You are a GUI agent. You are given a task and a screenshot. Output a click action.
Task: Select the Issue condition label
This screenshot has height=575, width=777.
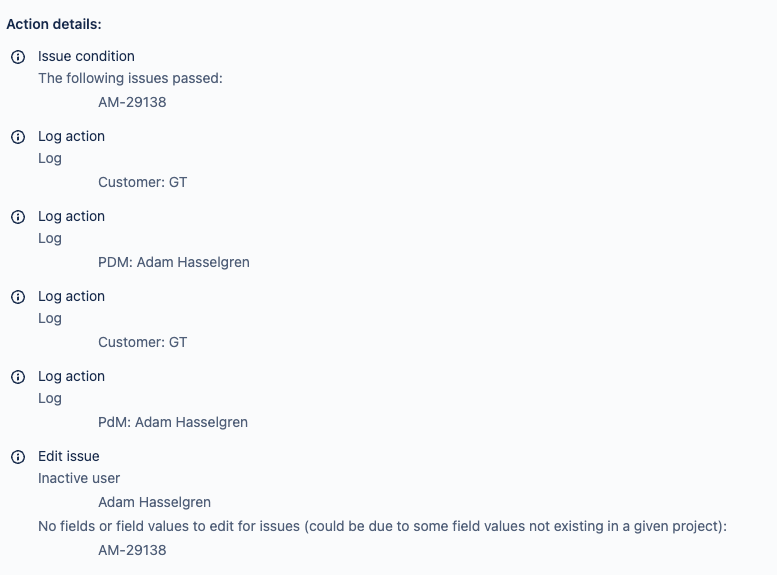click(x=86, y=57)
